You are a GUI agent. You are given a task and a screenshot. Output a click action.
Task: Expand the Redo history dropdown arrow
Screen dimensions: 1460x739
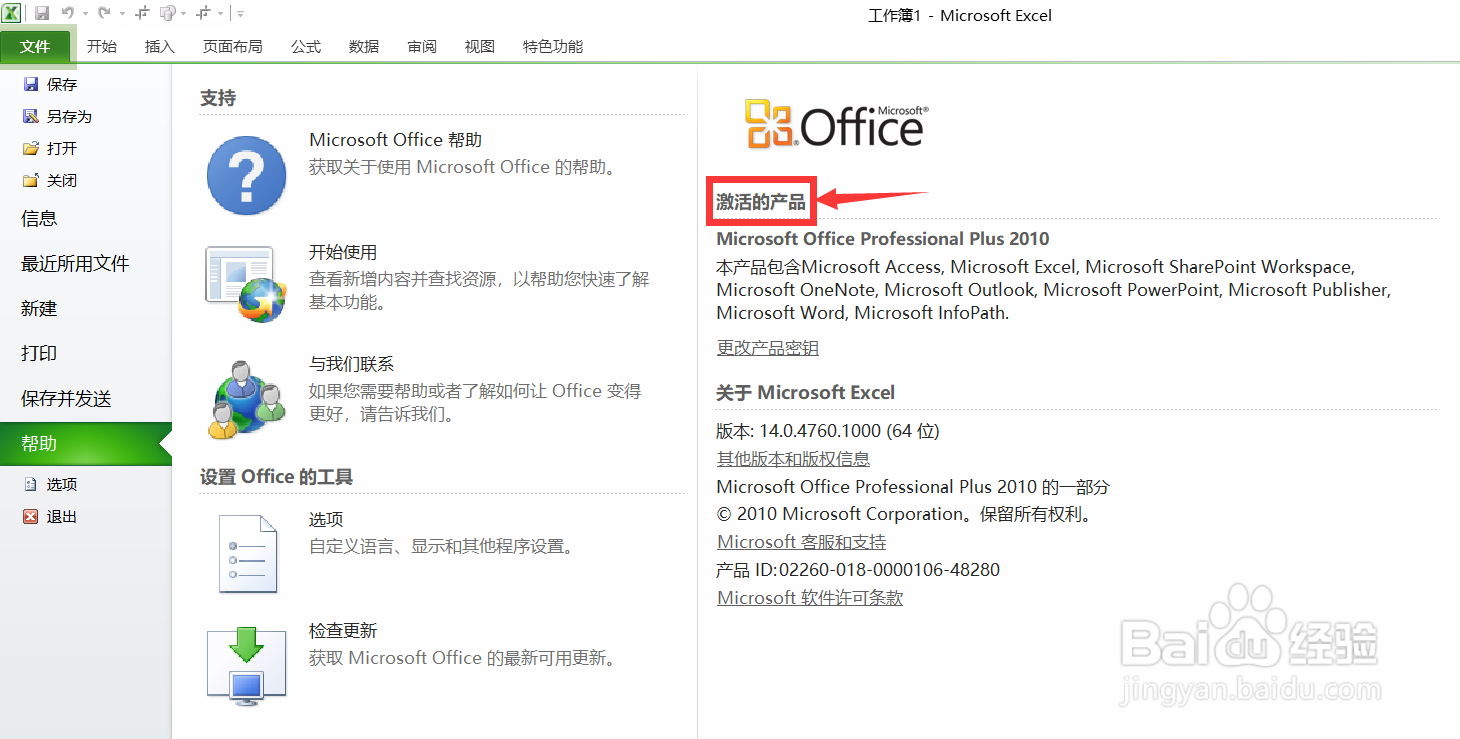[121, 14]
